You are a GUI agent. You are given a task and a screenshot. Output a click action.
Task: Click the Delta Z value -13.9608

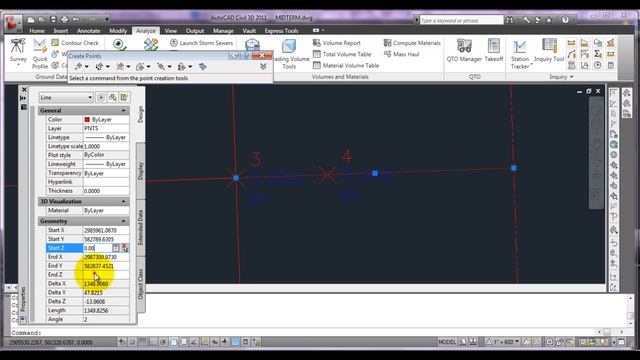106,301
